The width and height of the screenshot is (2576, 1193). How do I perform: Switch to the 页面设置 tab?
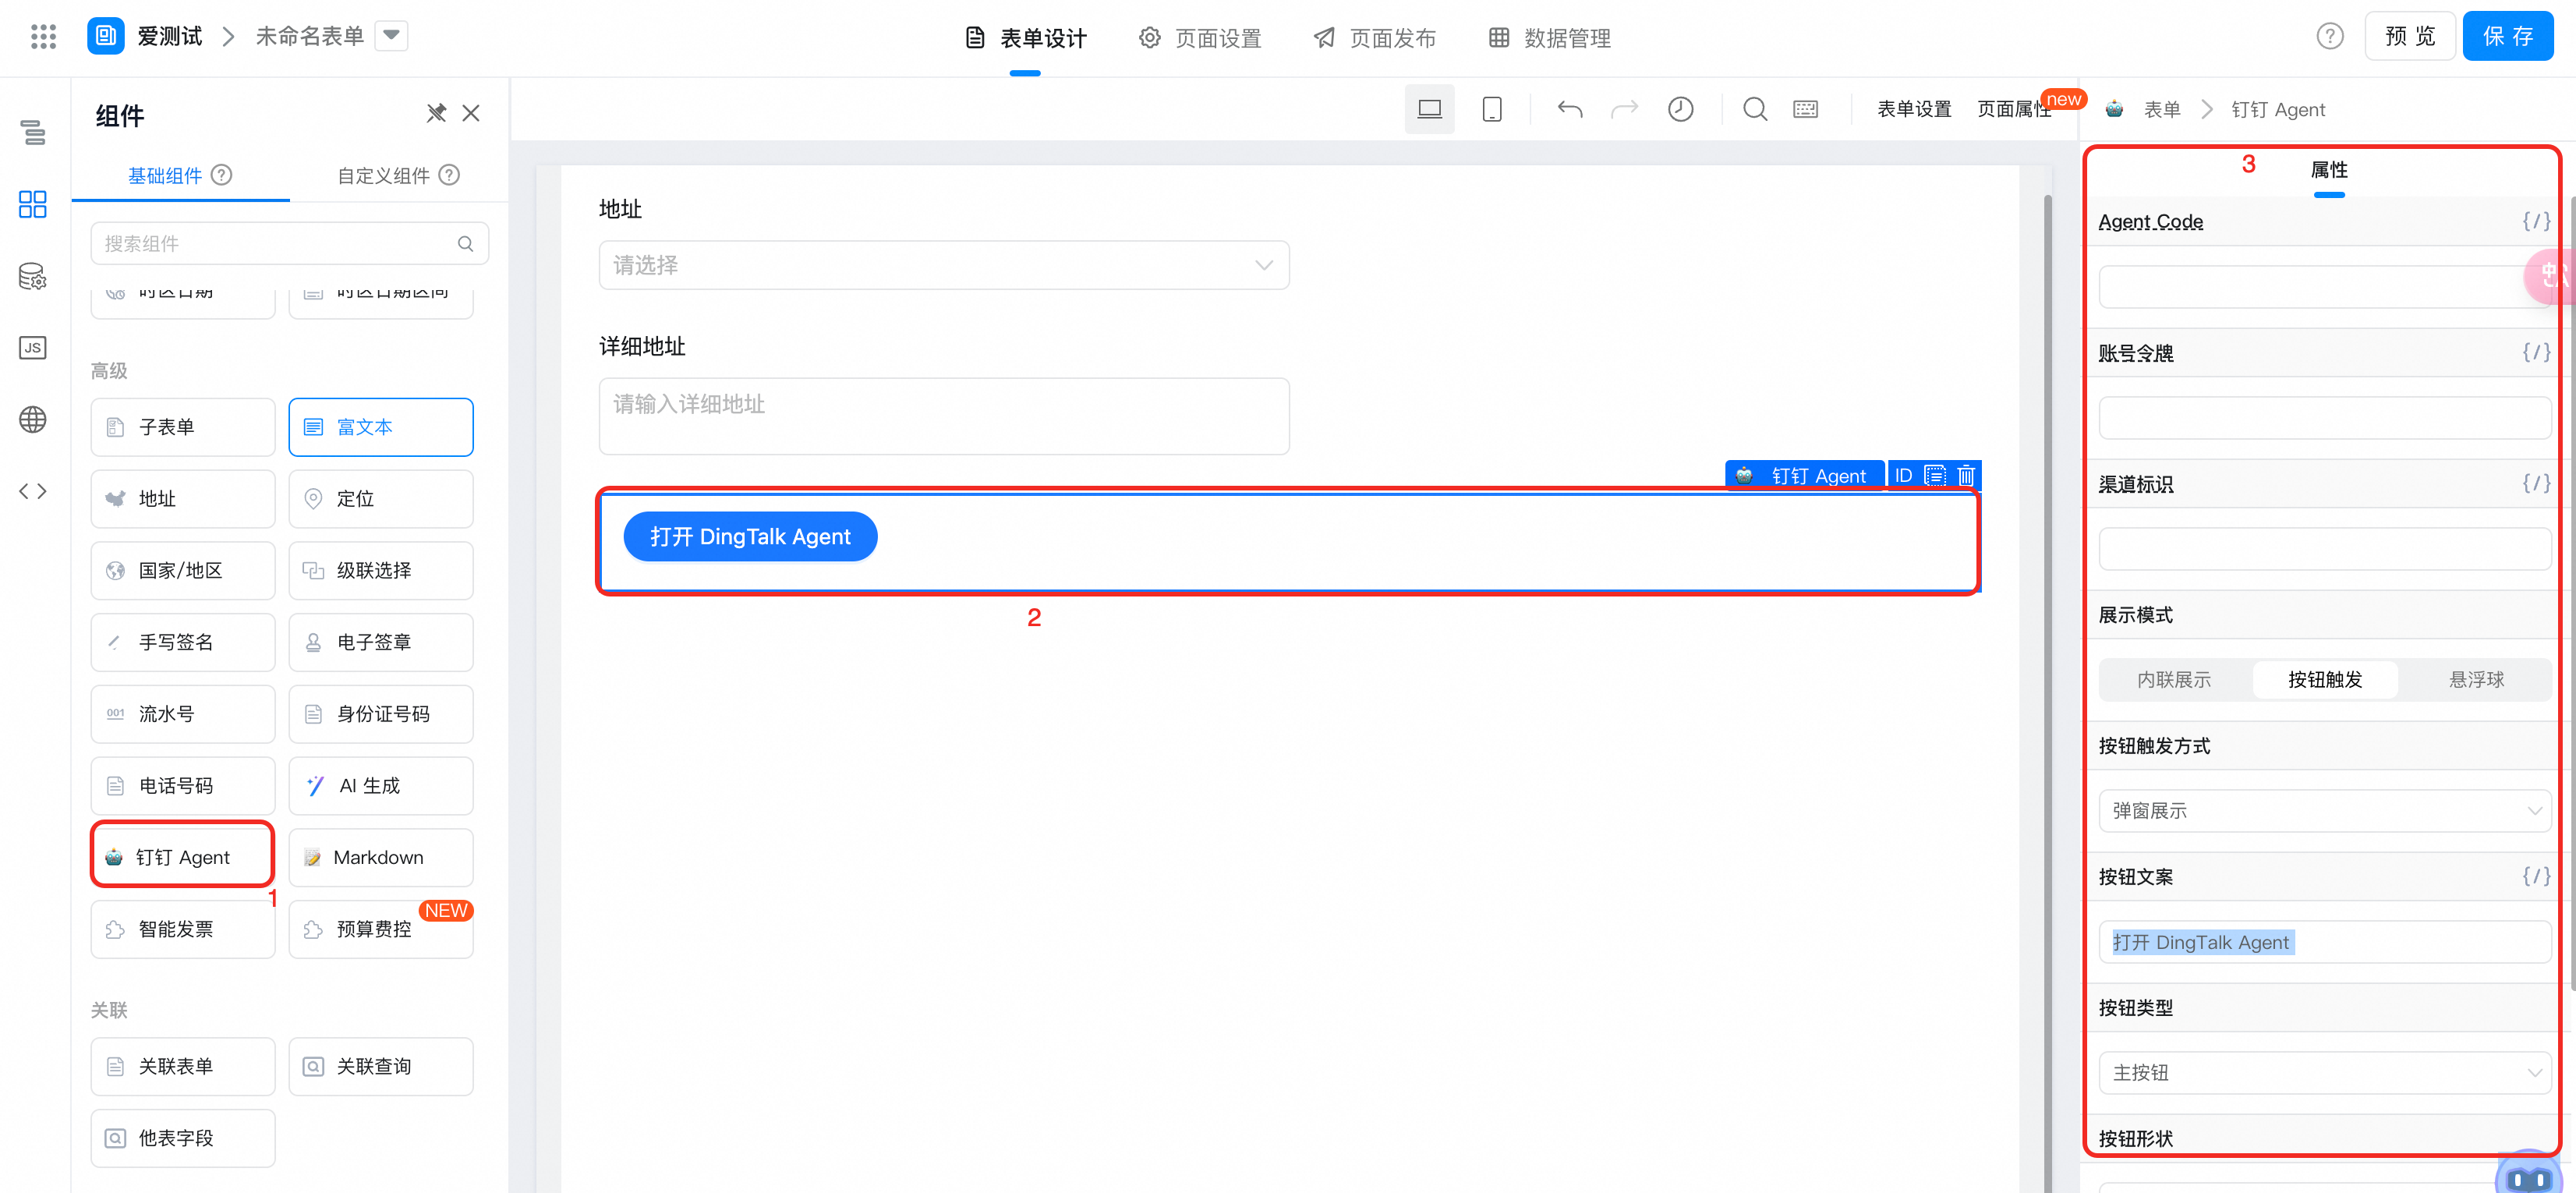coord(1200,38)
